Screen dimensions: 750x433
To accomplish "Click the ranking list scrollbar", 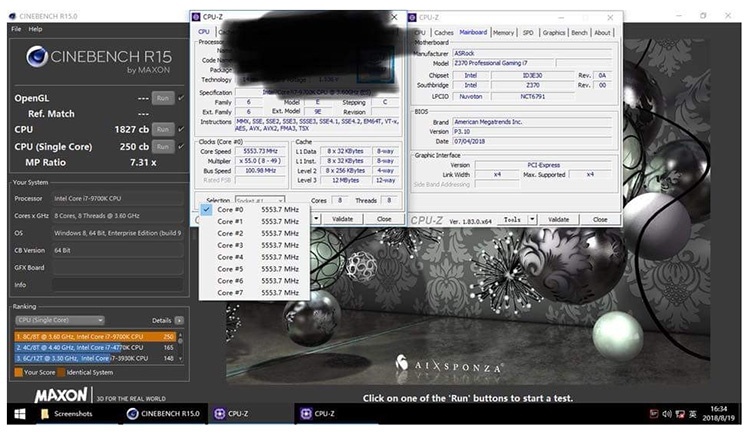I will pyautogui.click(x=180, y=347).
